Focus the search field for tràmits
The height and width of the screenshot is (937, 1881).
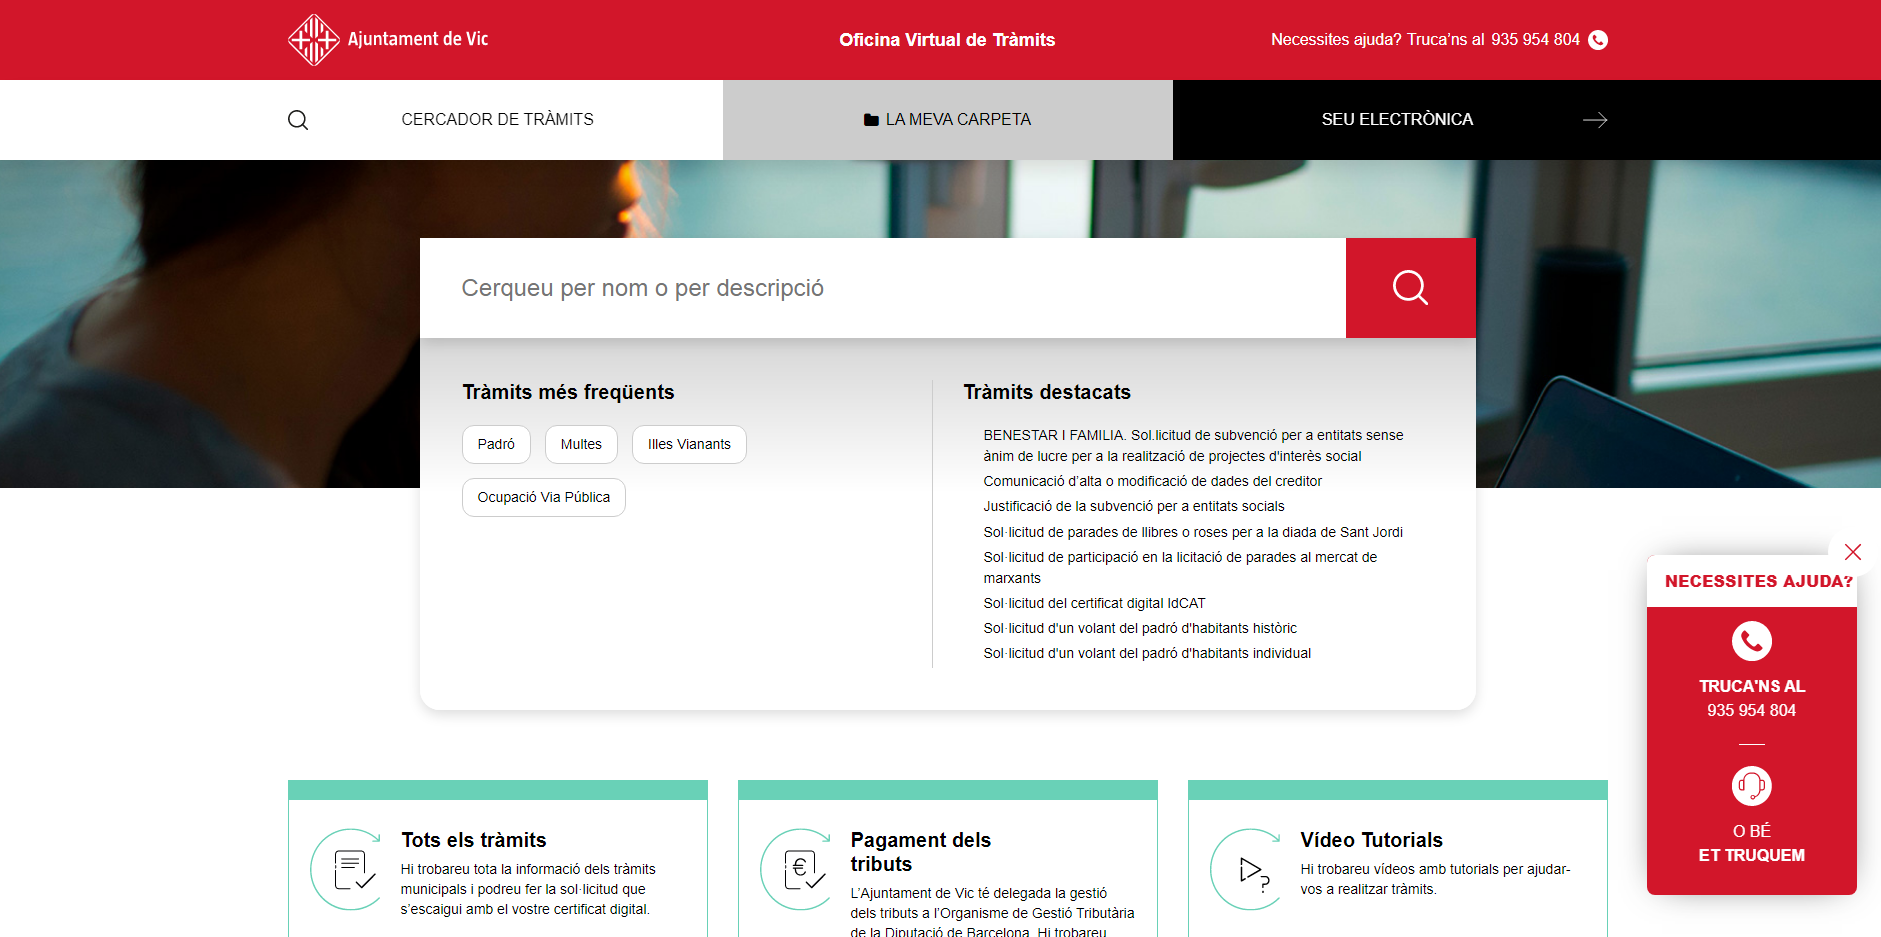click(x=882, y=288)
